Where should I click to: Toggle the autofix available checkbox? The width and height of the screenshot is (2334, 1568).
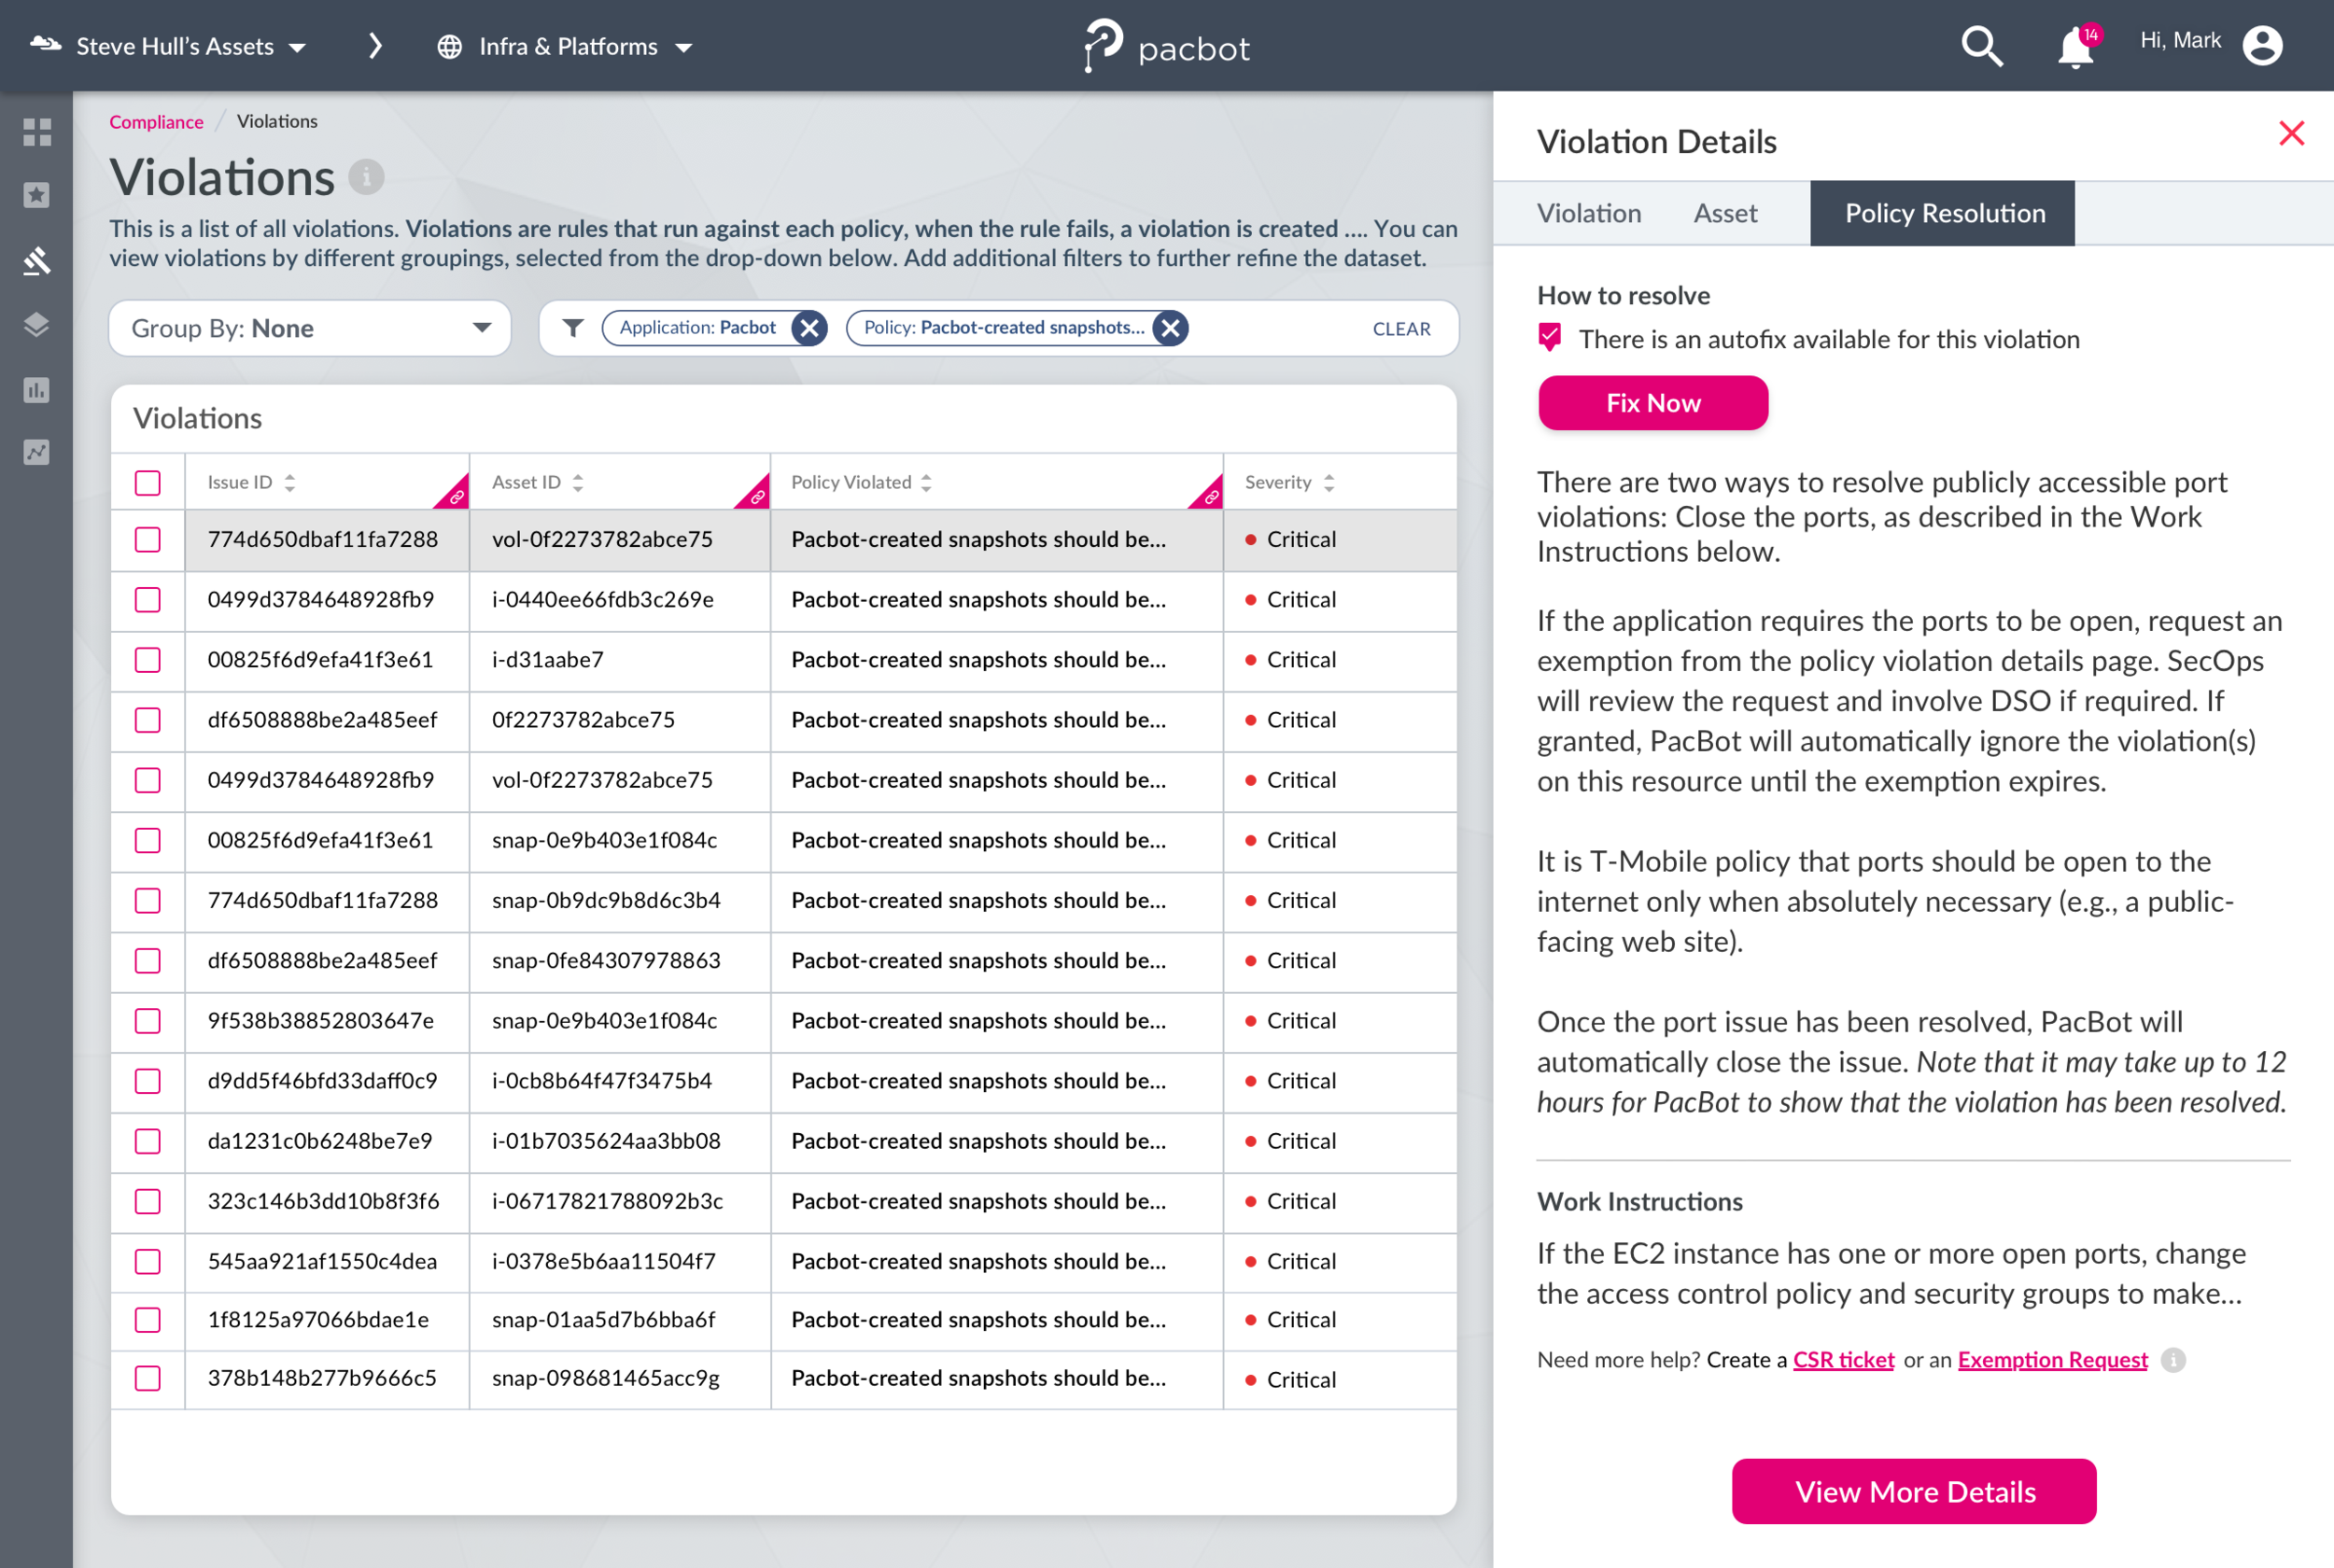(x=1550, y=338)
